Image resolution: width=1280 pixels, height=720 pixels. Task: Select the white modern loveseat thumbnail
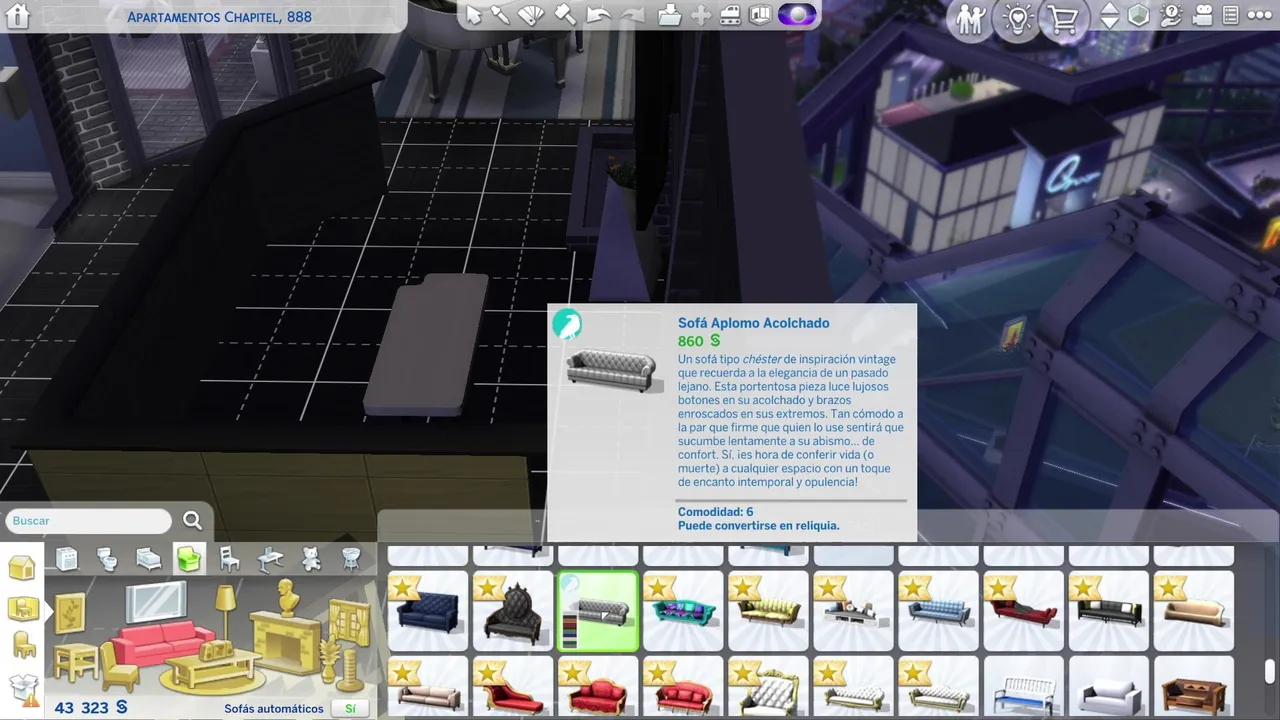click(x=1108, y=687)
